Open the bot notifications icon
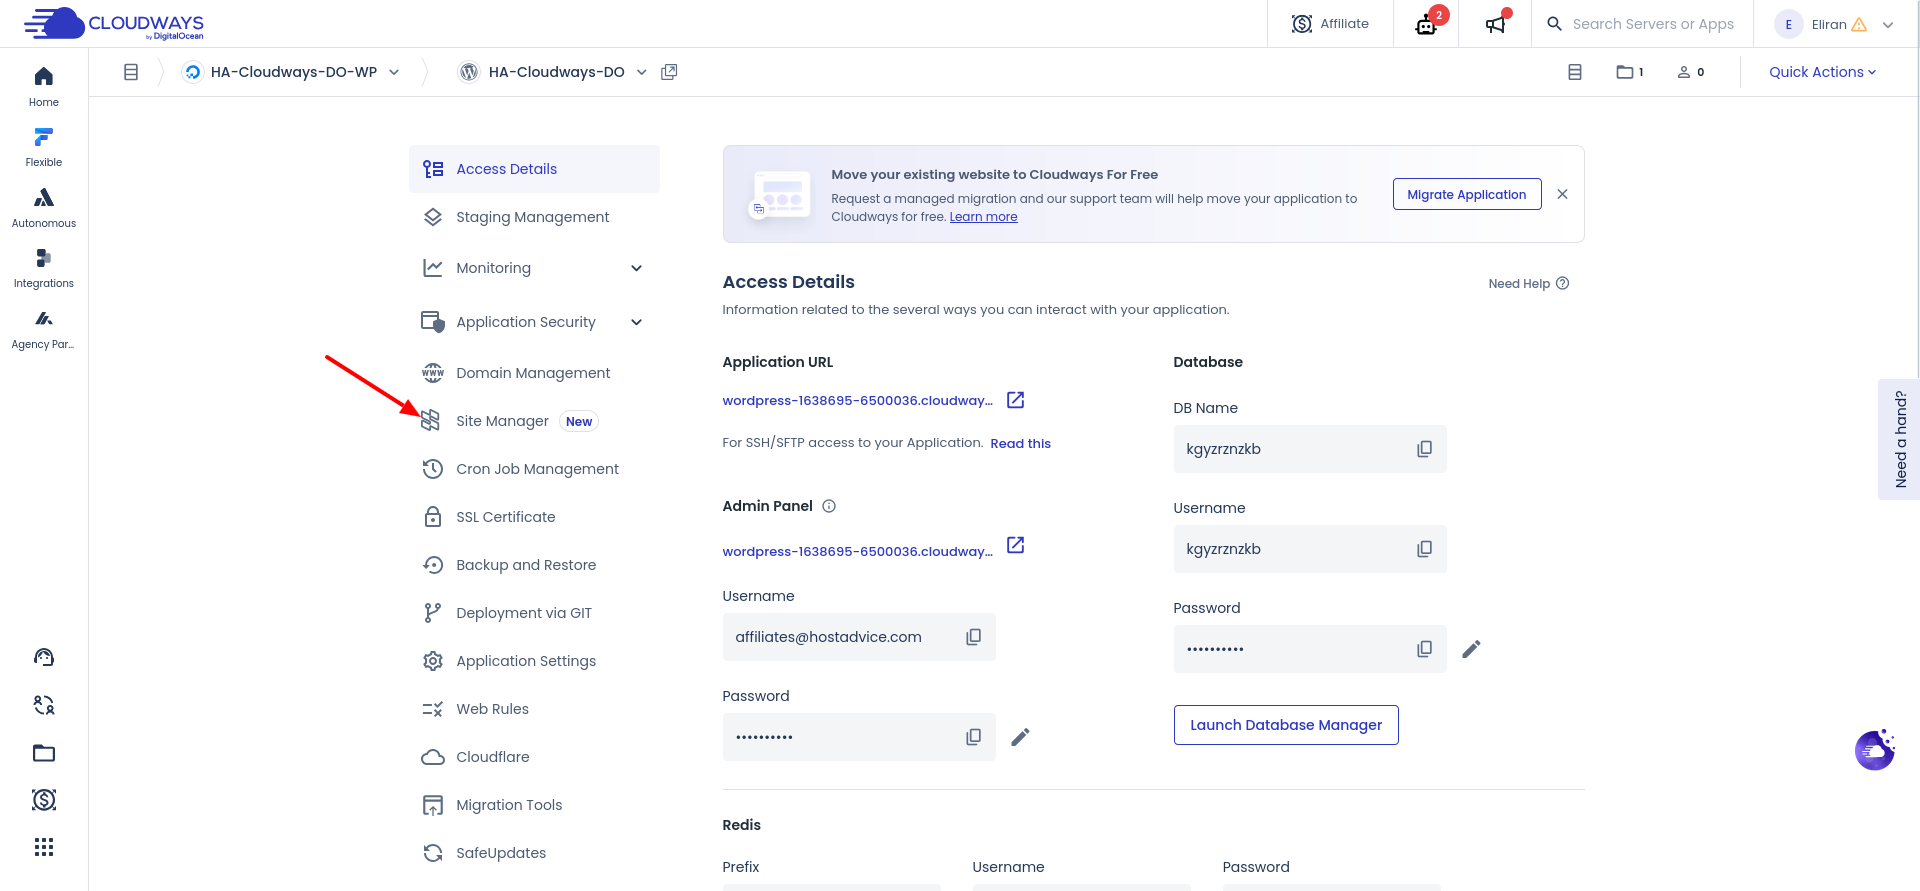 [1427, 24]
